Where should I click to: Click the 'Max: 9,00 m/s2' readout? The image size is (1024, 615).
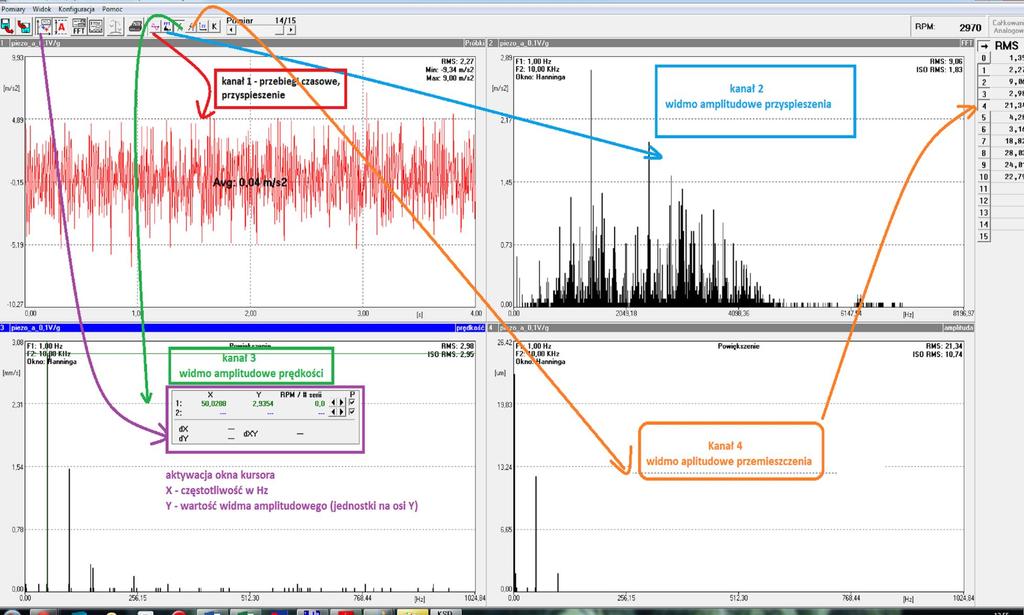pos(448,78)
